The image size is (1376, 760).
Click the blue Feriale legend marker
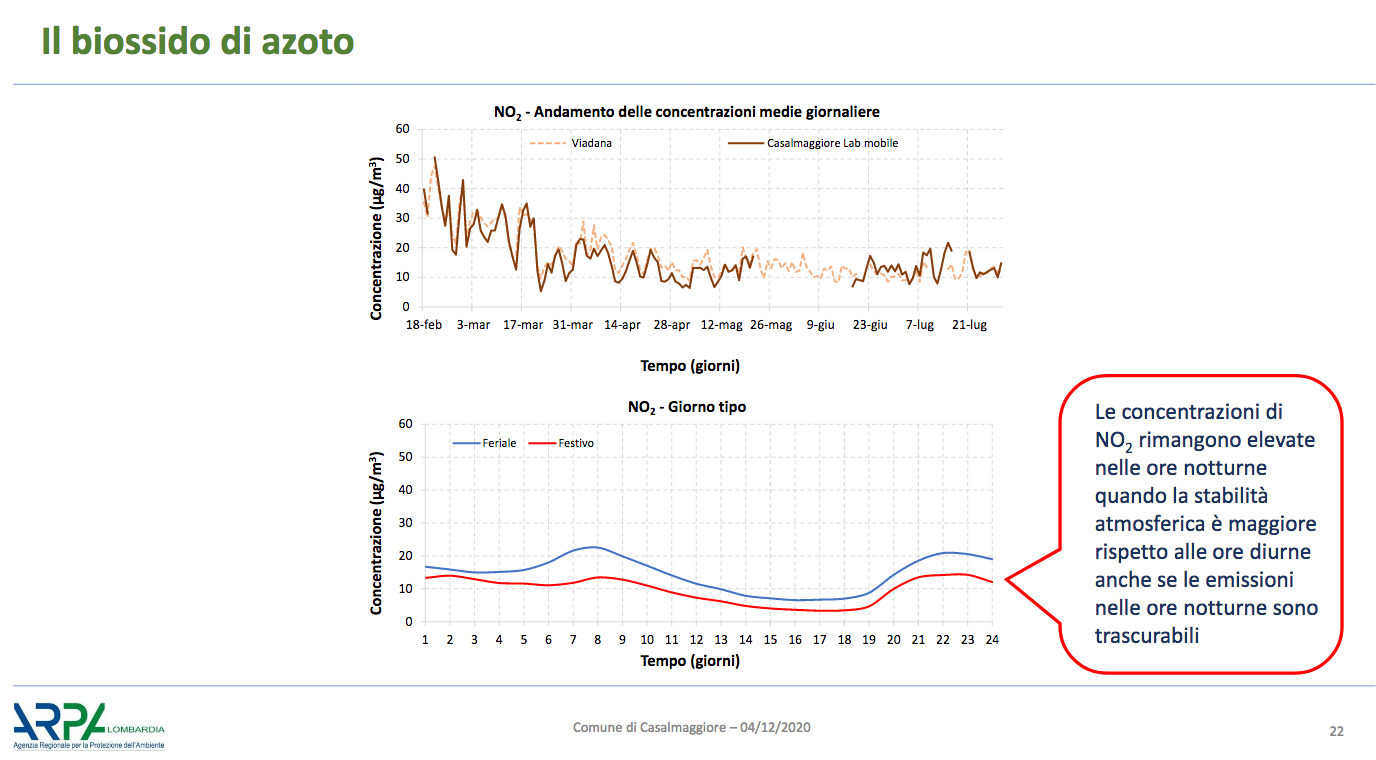466,442
